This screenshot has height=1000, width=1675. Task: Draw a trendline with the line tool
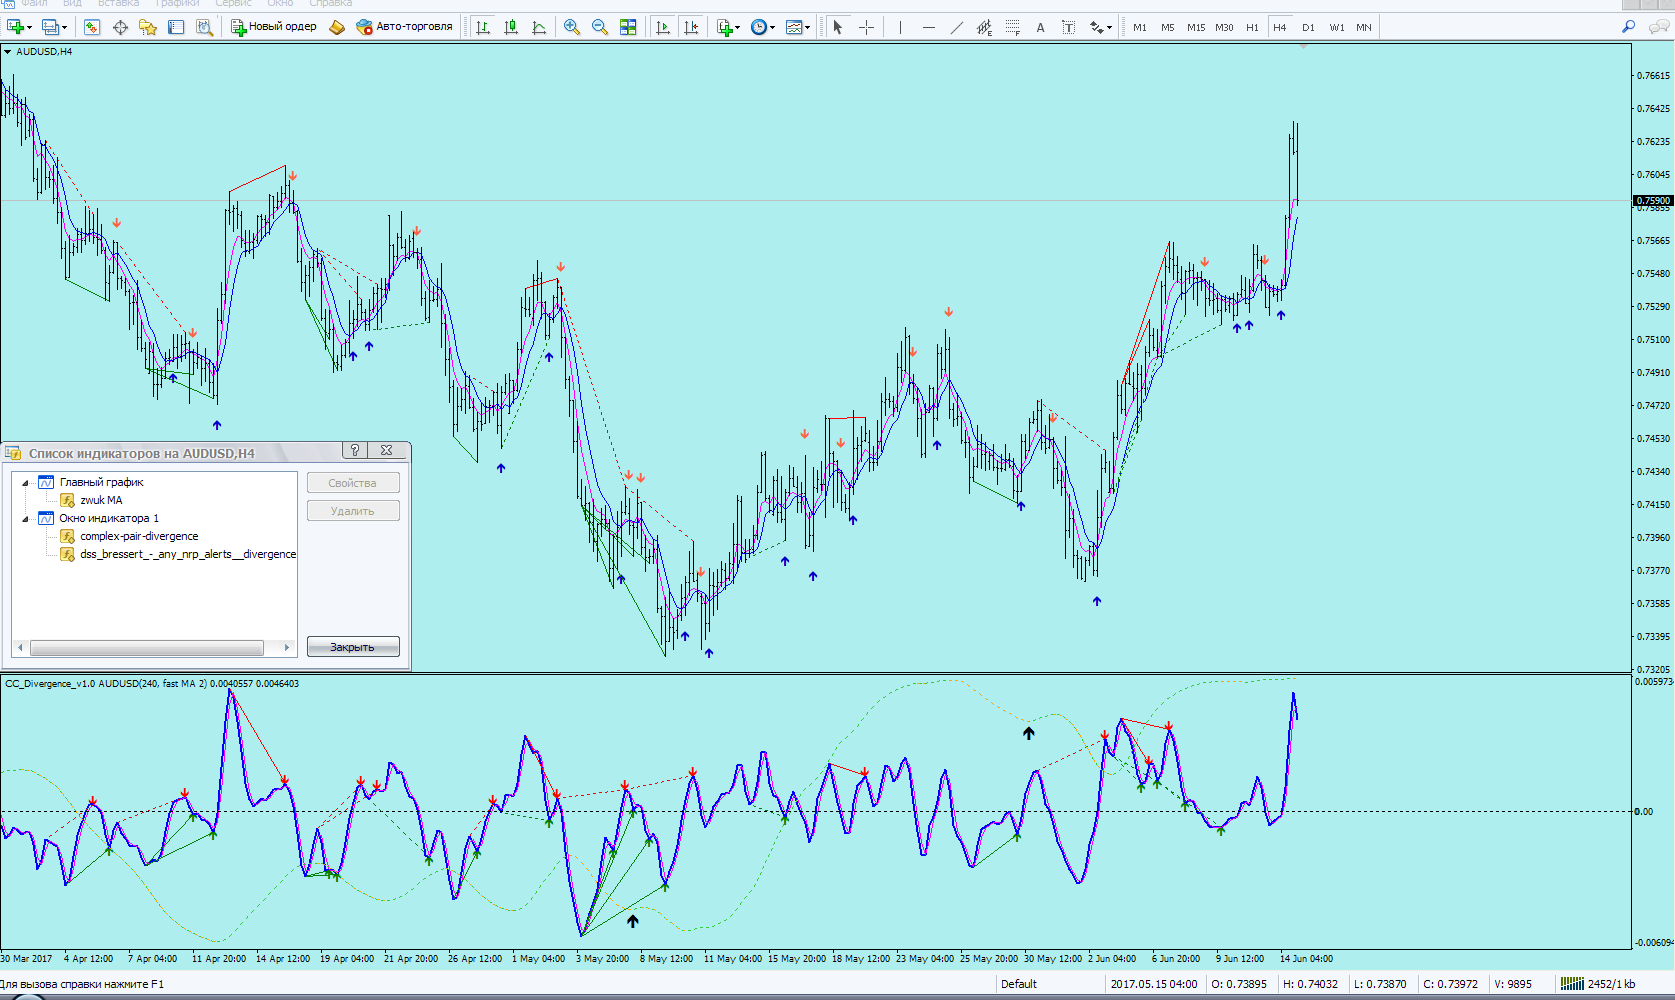click(956, 27)
